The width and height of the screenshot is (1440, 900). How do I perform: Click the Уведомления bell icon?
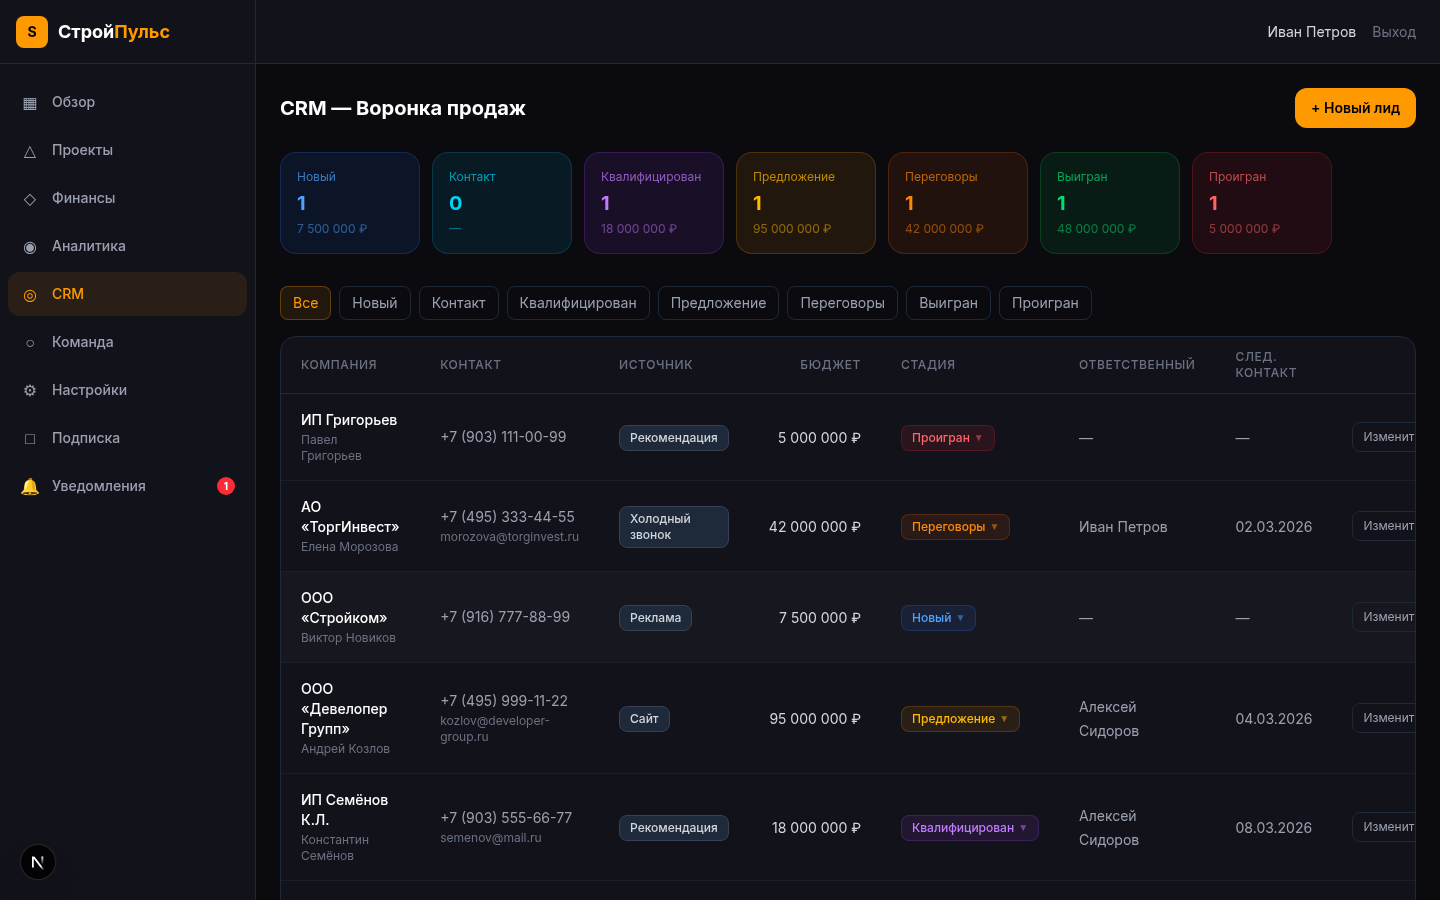click(31, 486)
